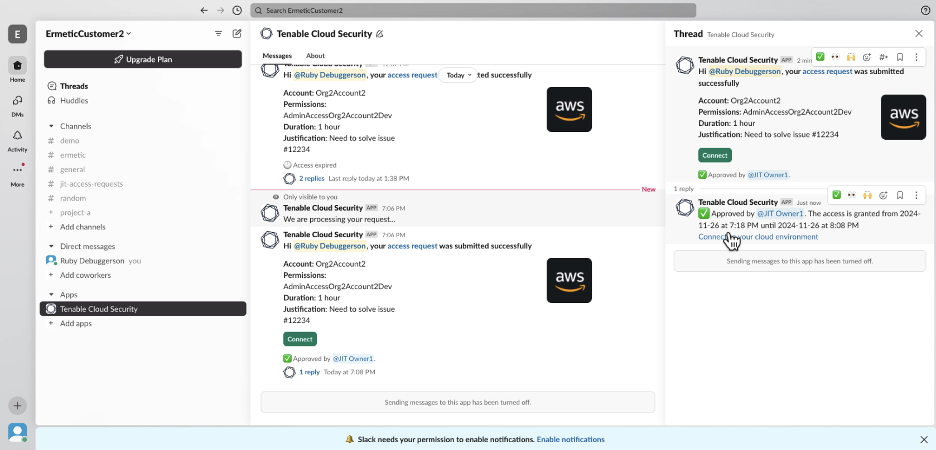Click @JIT Owner1 mention in thread reply

(x=780, y=214)
